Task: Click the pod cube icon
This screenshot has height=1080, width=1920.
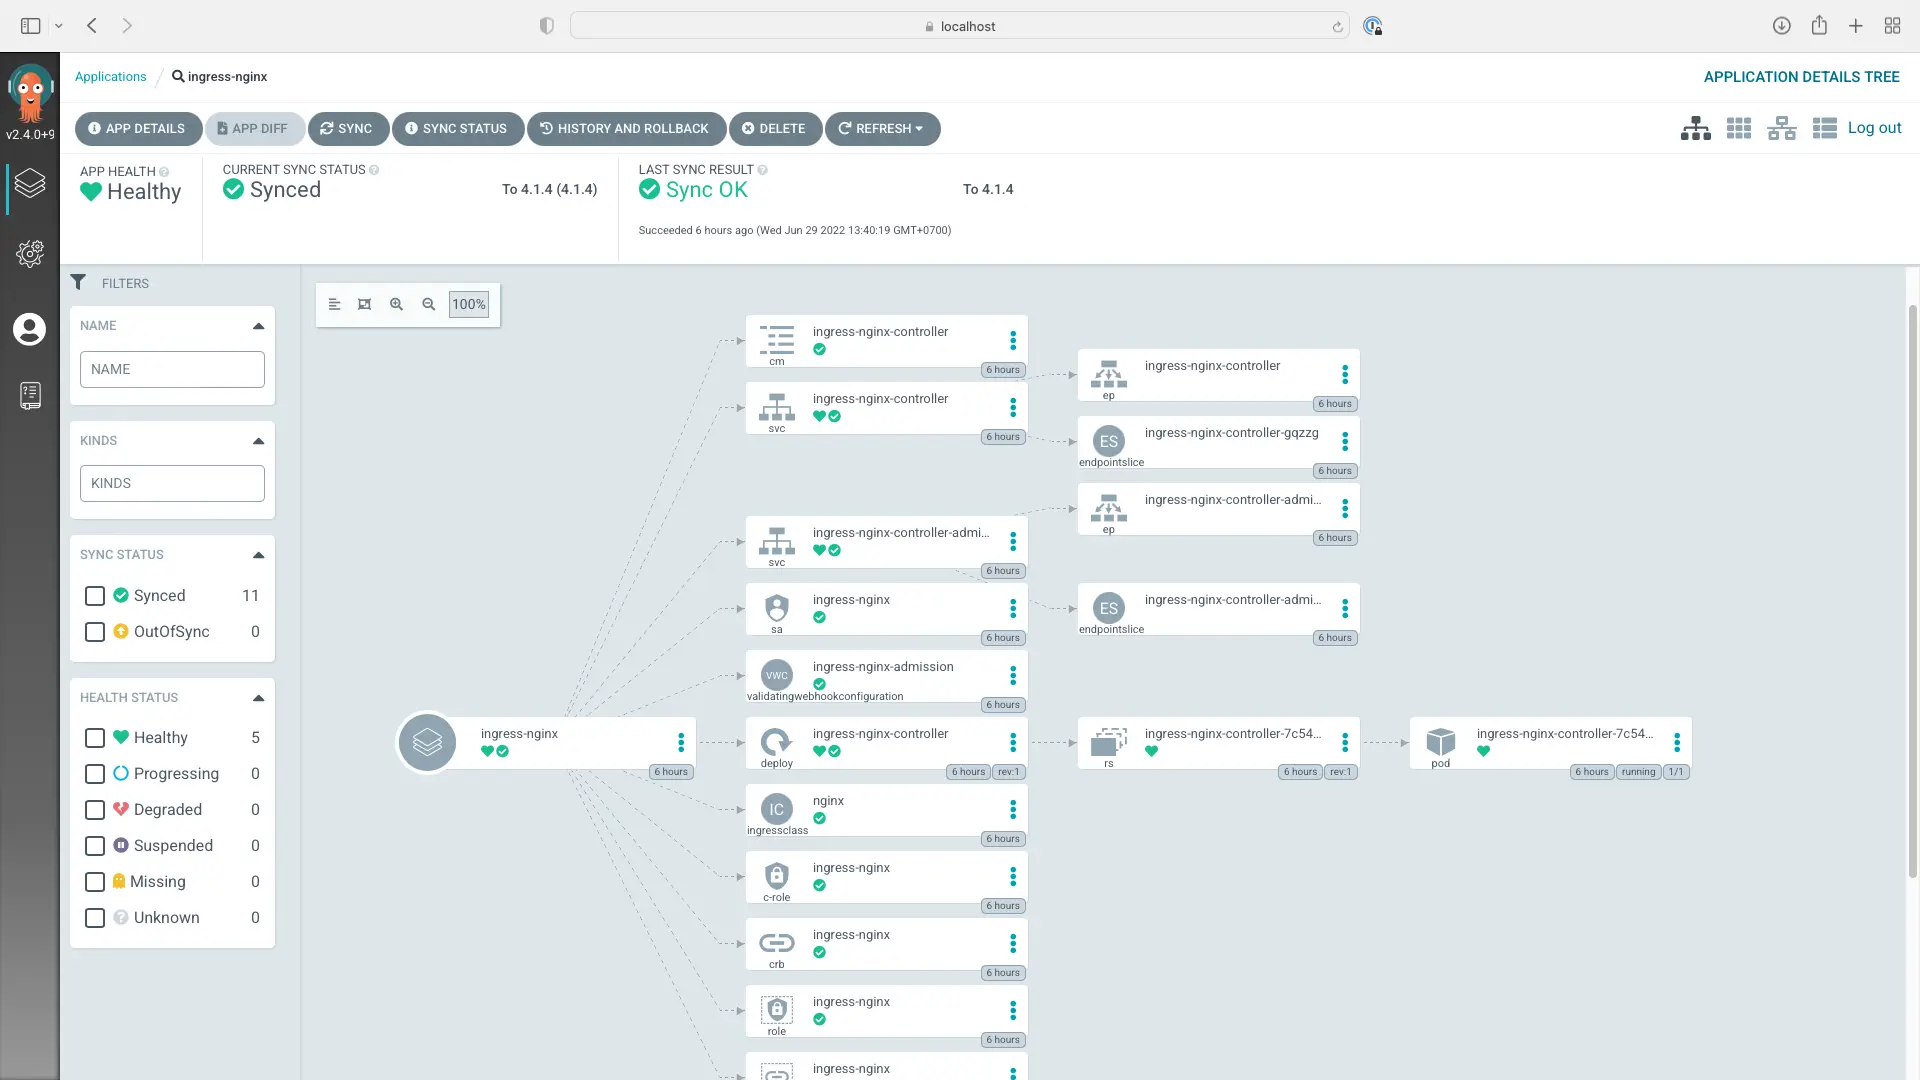Action: [x=1440, y=741]
